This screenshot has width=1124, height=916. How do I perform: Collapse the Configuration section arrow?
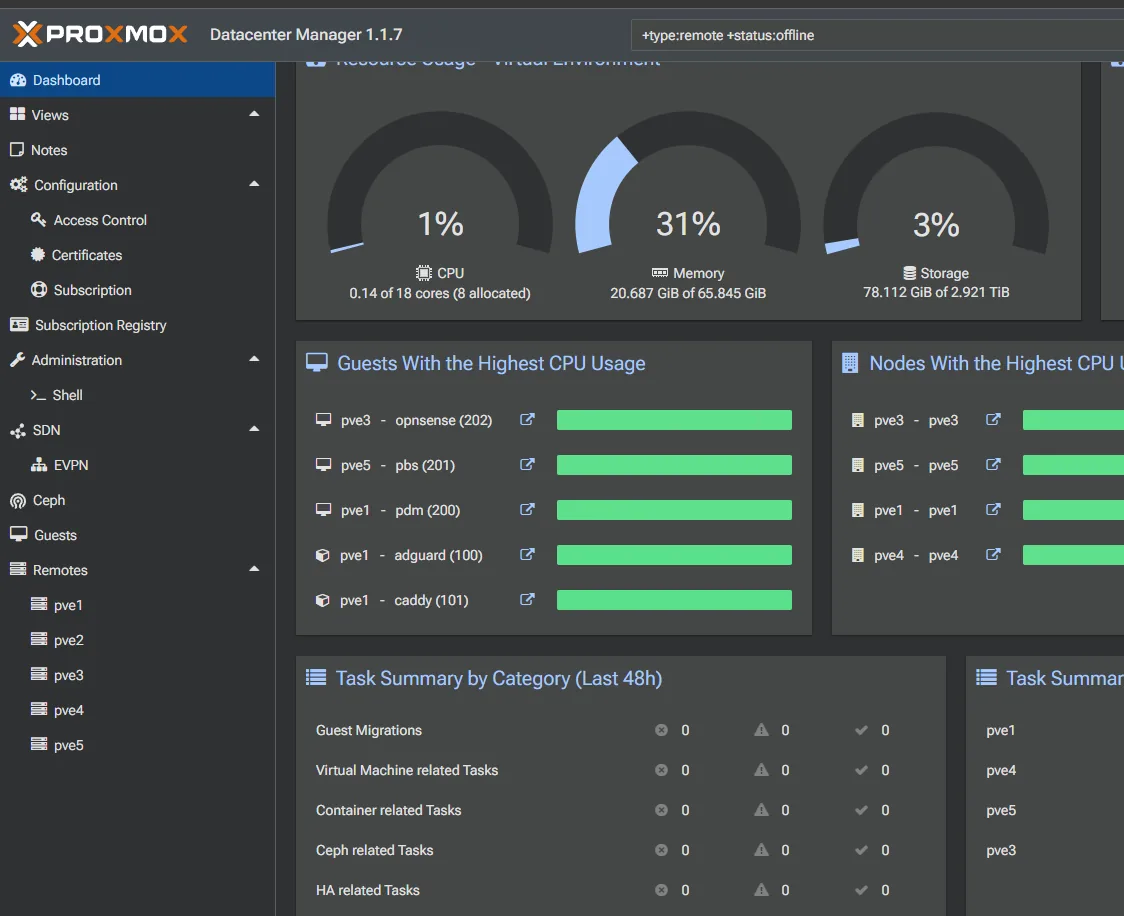click(x=254, y=184)
